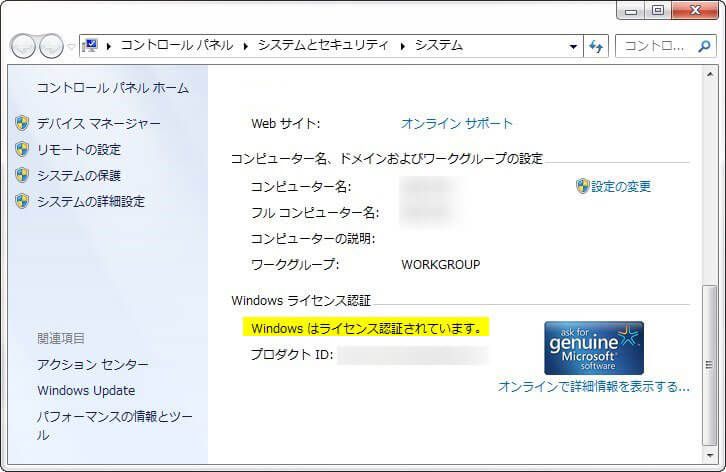Image resolution: width=726 pixels, height=472 pixels.
Task: Click shield icon beside システムの保護
Action: (22, 175)
